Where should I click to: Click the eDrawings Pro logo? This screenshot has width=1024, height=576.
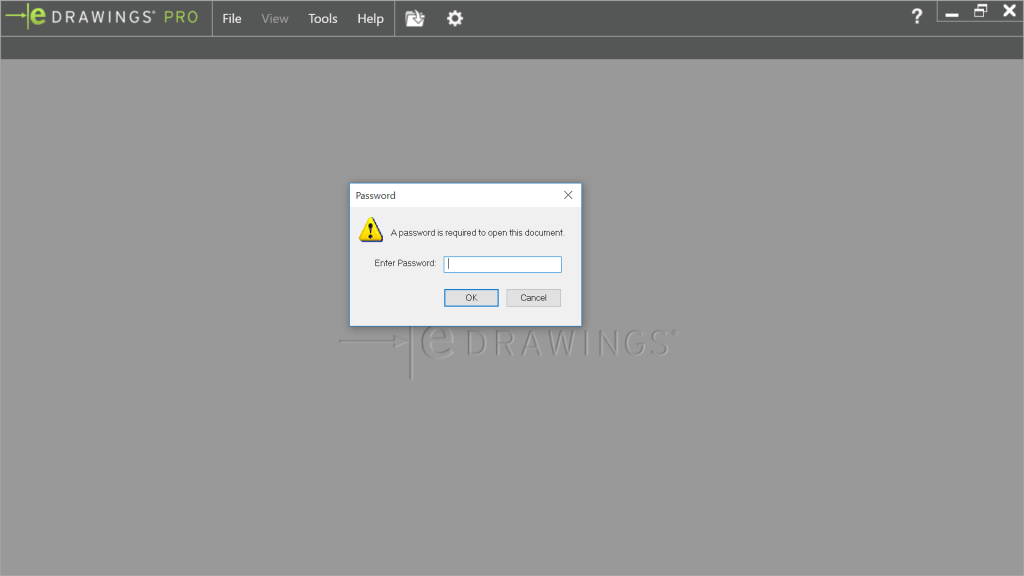point(102,18)
